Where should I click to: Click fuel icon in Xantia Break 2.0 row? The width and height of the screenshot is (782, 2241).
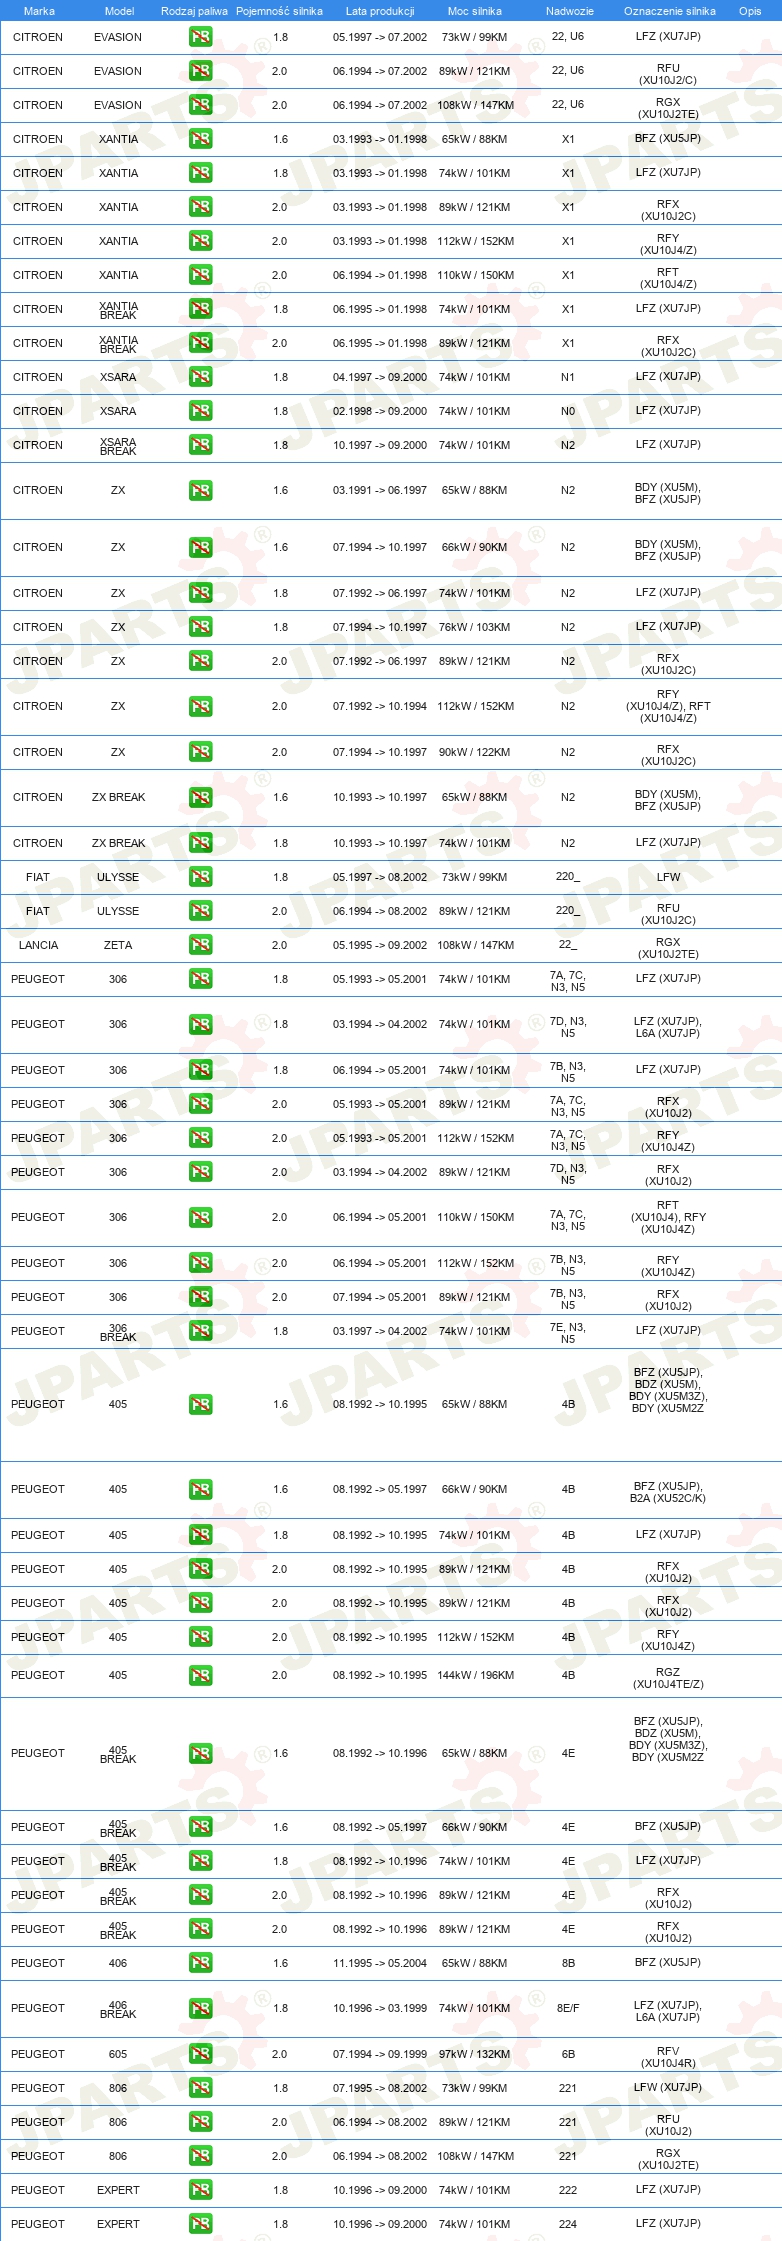(x=200, y=343)
